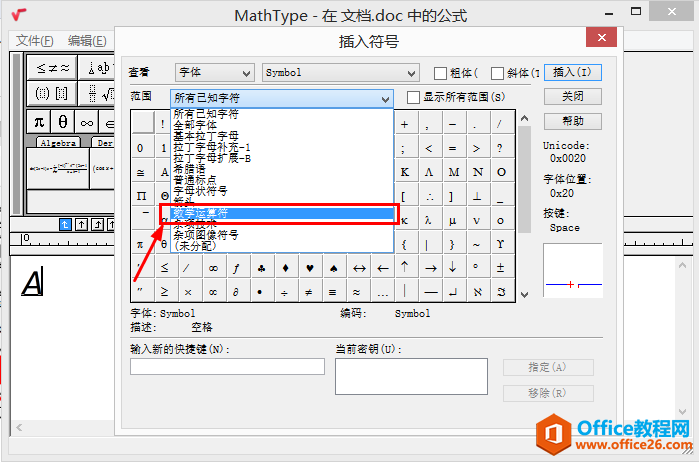This screenshot has height=462, width=699.
Task: Select the multiplication × symbol
Action: pyautogui.click(x=188, y=293)
